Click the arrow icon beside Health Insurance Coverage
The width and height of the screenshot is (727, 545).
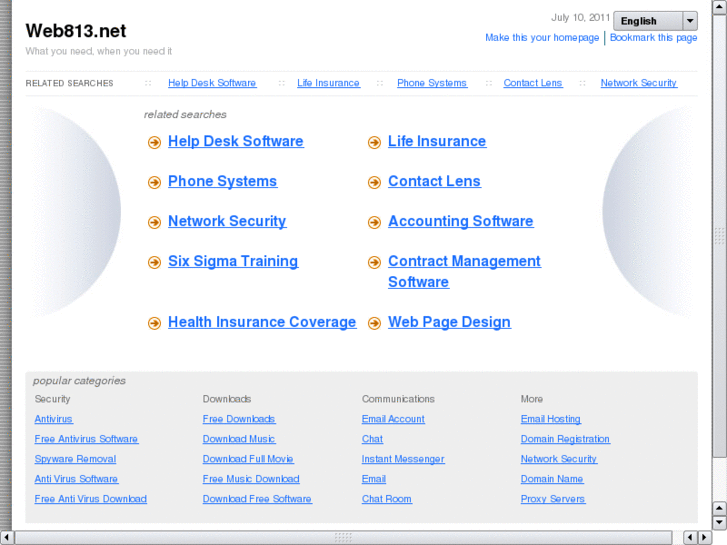[154, 323]
